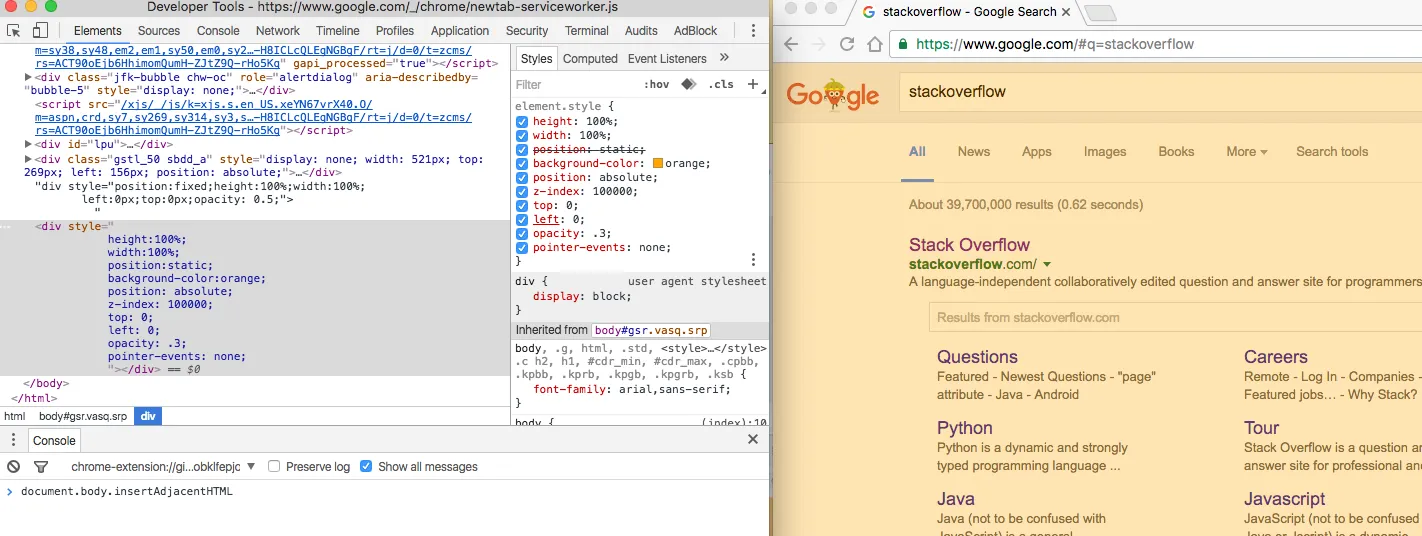Open the Careers sitelink
Image resolution: width=1422 pixels, height=536 pixels.
pyautogui.click(x=1276, y=357)
